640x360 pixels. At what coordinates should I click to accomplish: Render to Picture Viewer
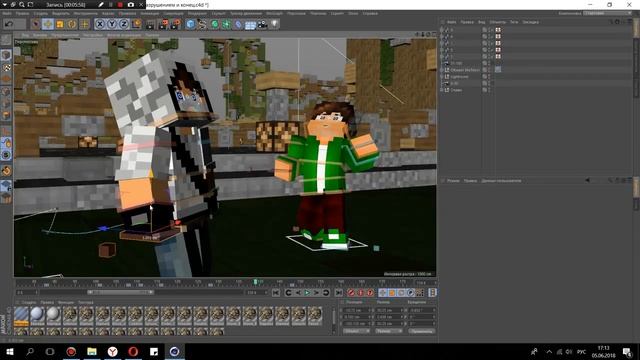(x=163, y=24)
